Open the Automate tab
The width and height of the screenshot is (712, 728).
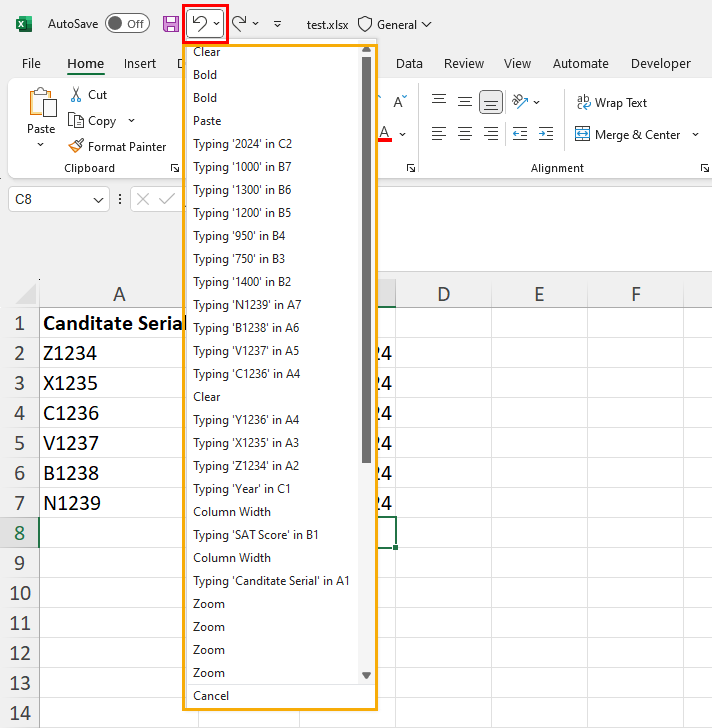[580, 64]
